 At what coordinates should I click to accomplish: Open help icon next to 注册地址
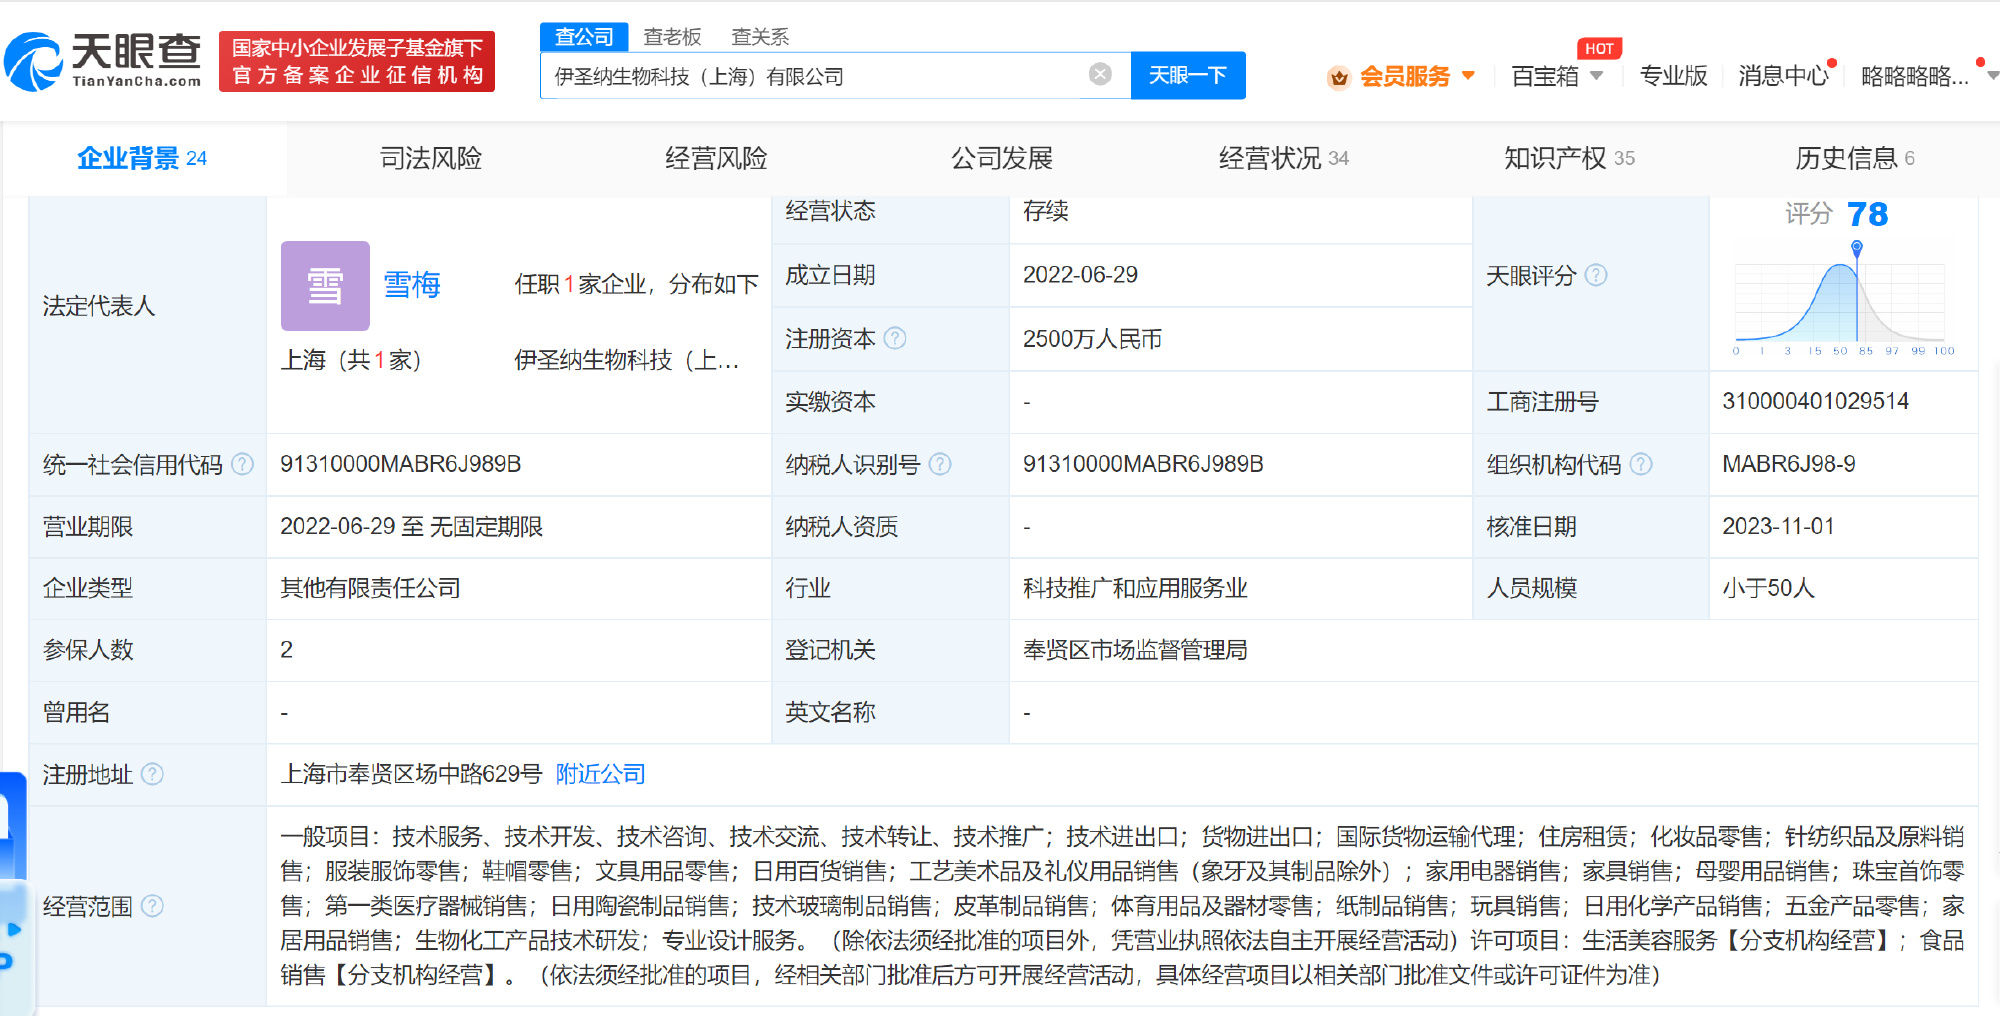(152, 774)
